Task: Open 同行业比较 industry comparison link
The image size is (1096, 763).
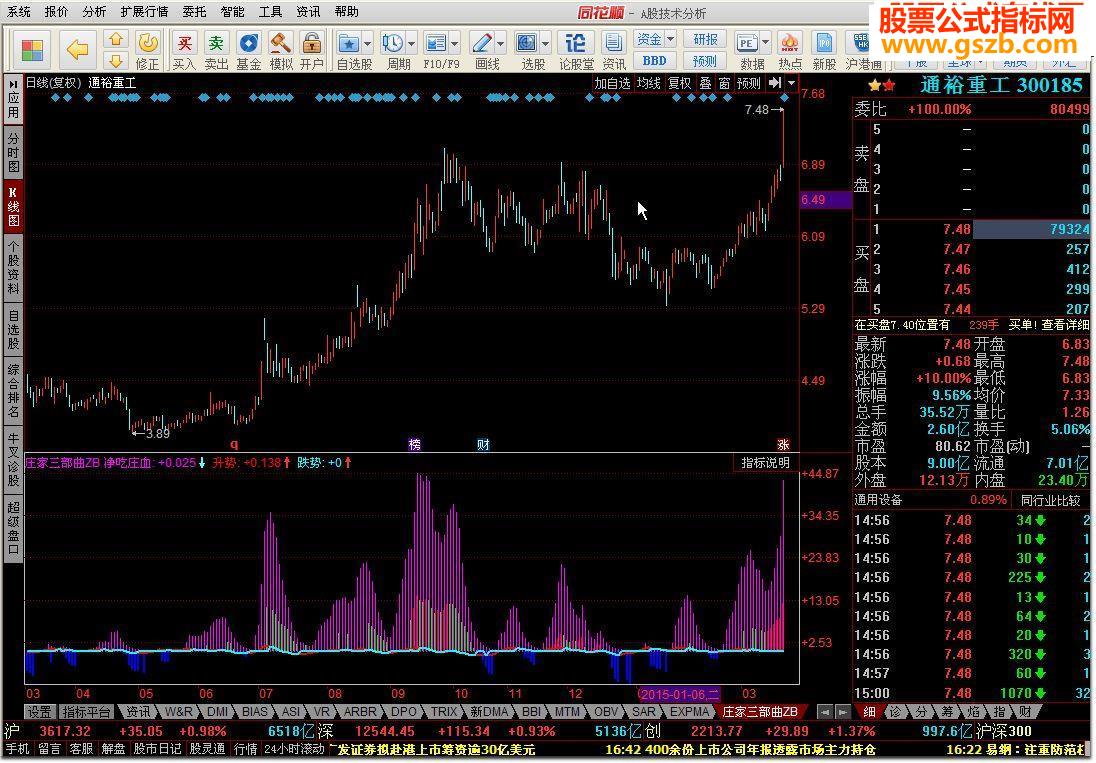Action: point(1050,500)
